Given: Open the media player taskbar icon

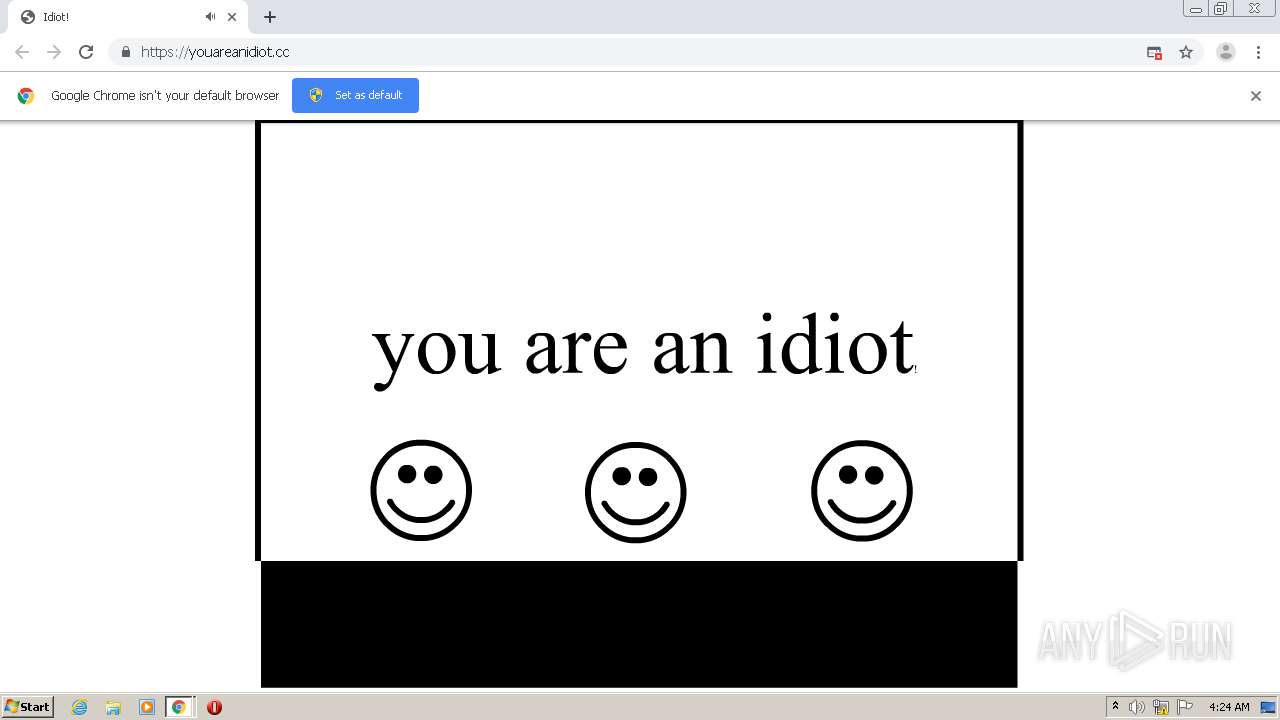Looking at the screenshot, I should (146, 707).
